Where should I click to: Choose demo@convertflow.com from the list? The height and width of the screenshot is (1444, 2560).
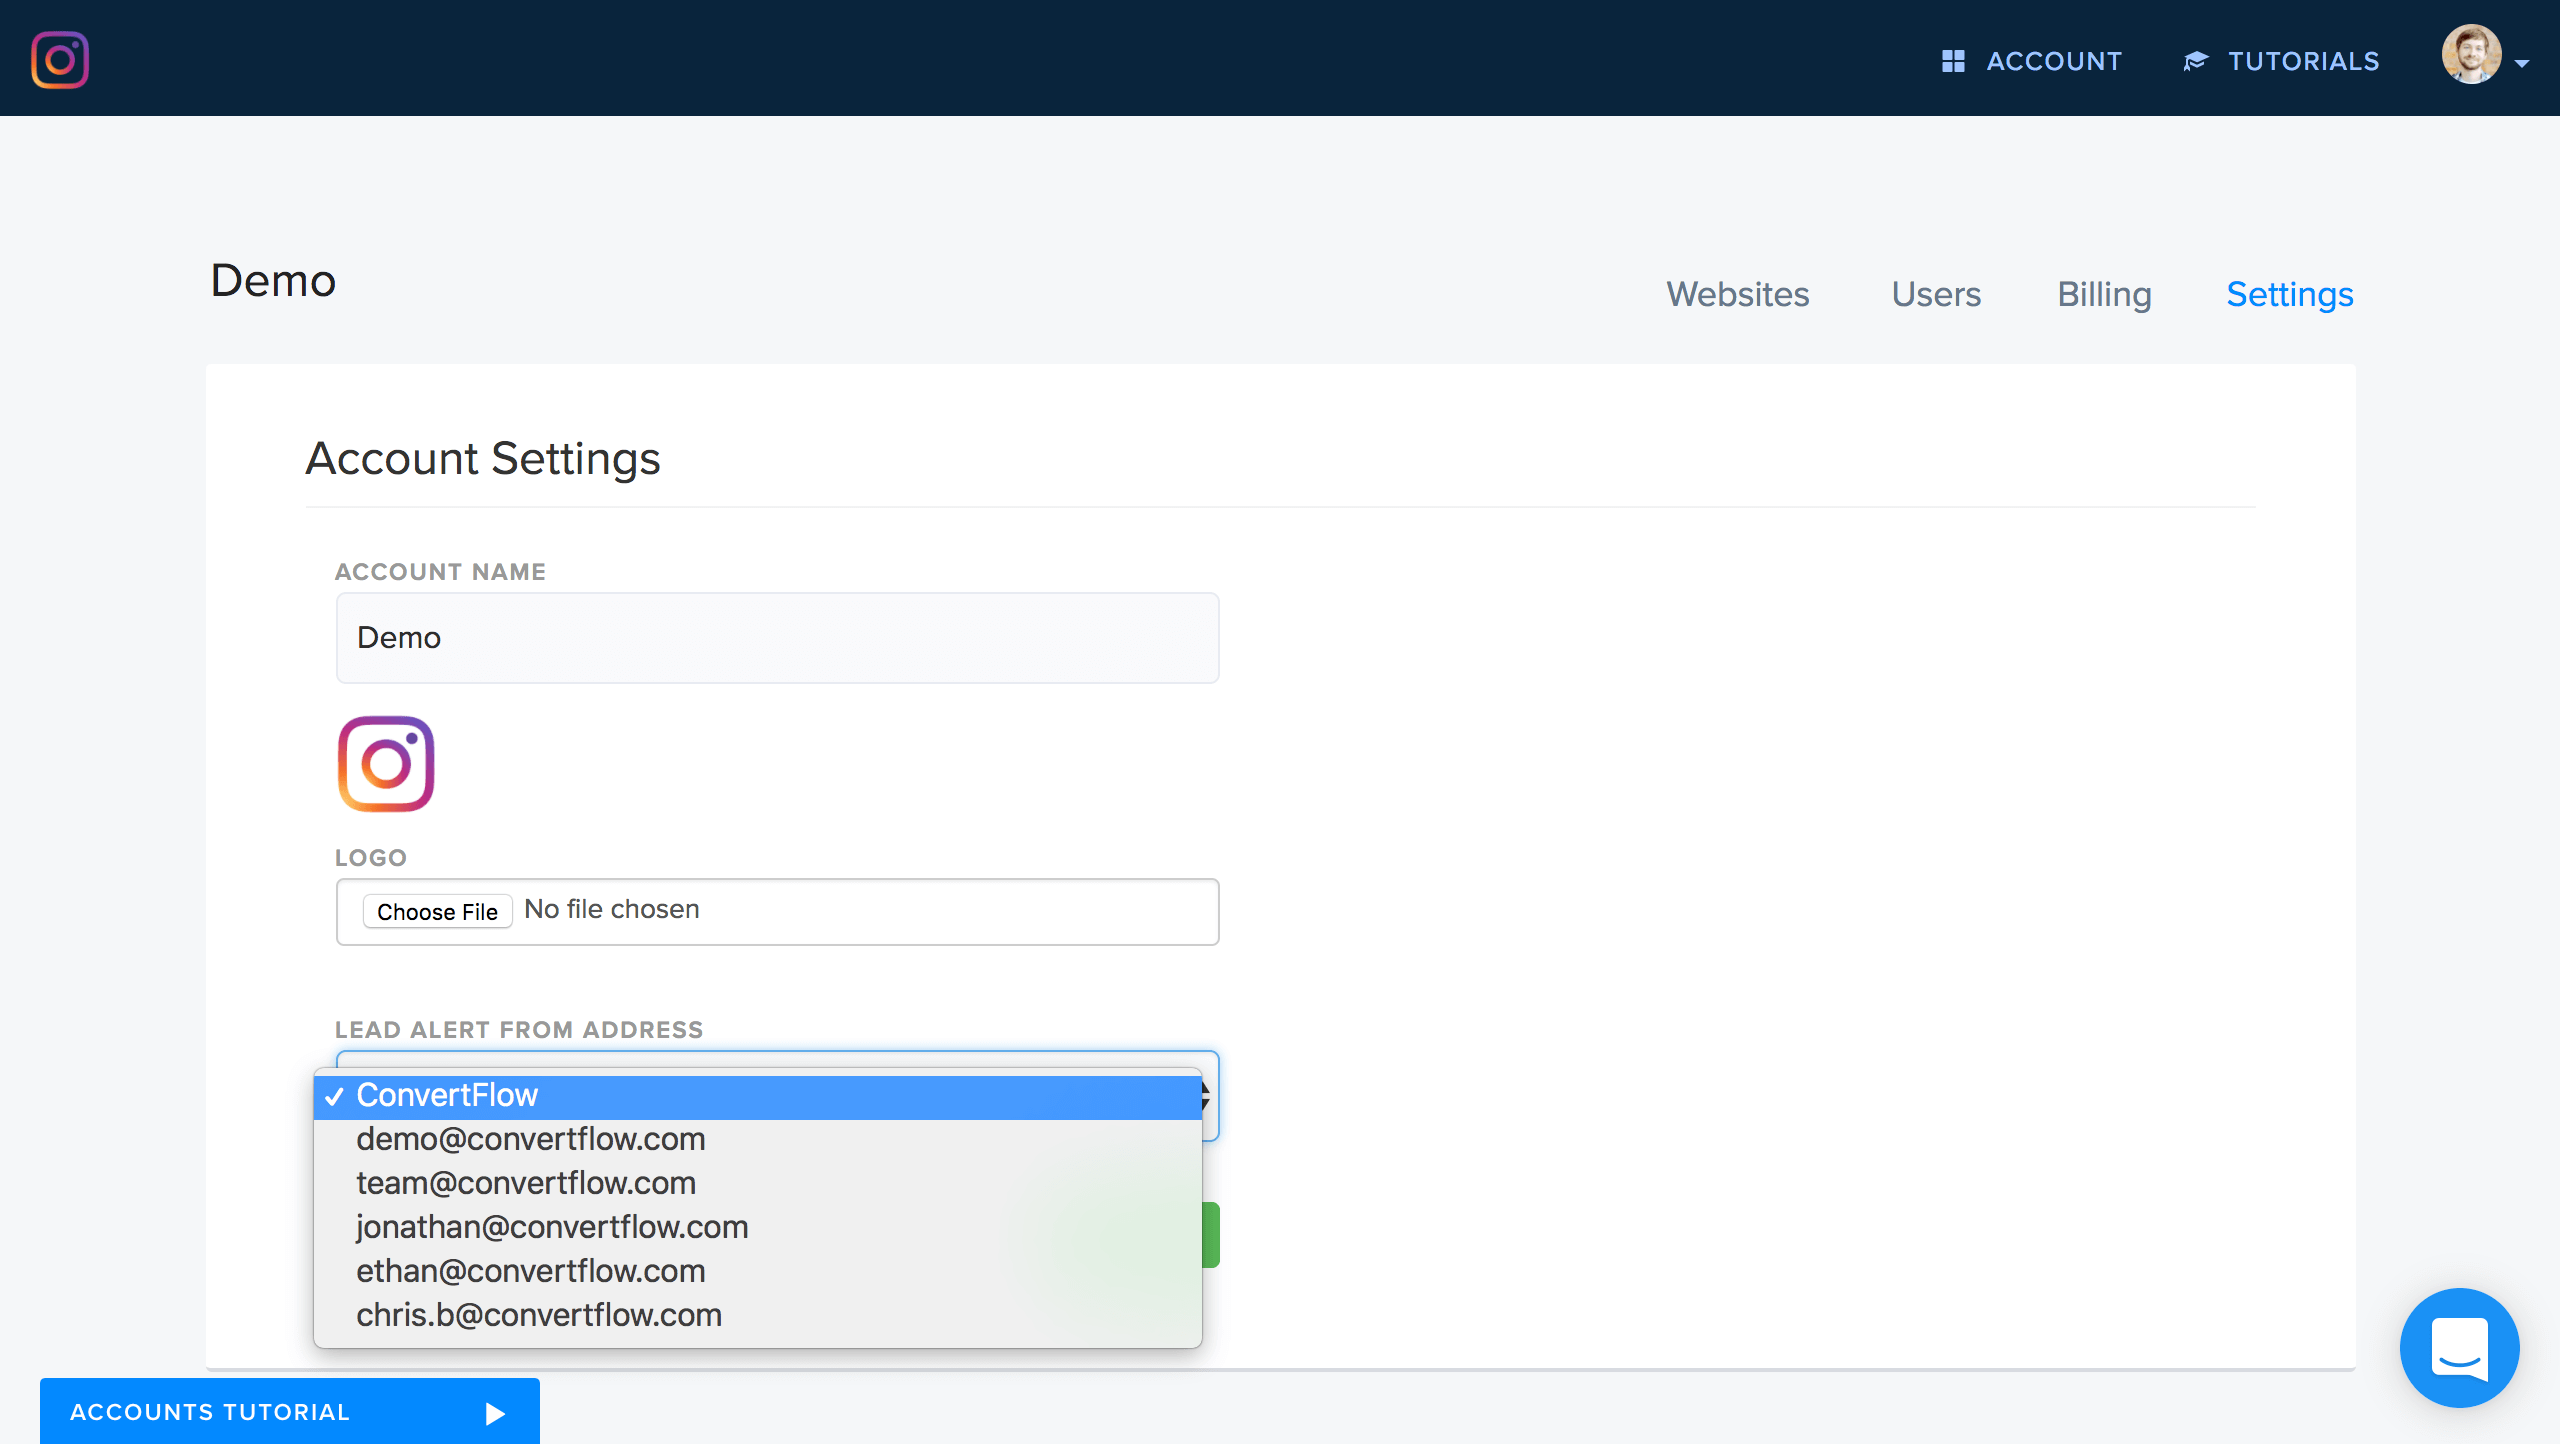point(531,1140)
